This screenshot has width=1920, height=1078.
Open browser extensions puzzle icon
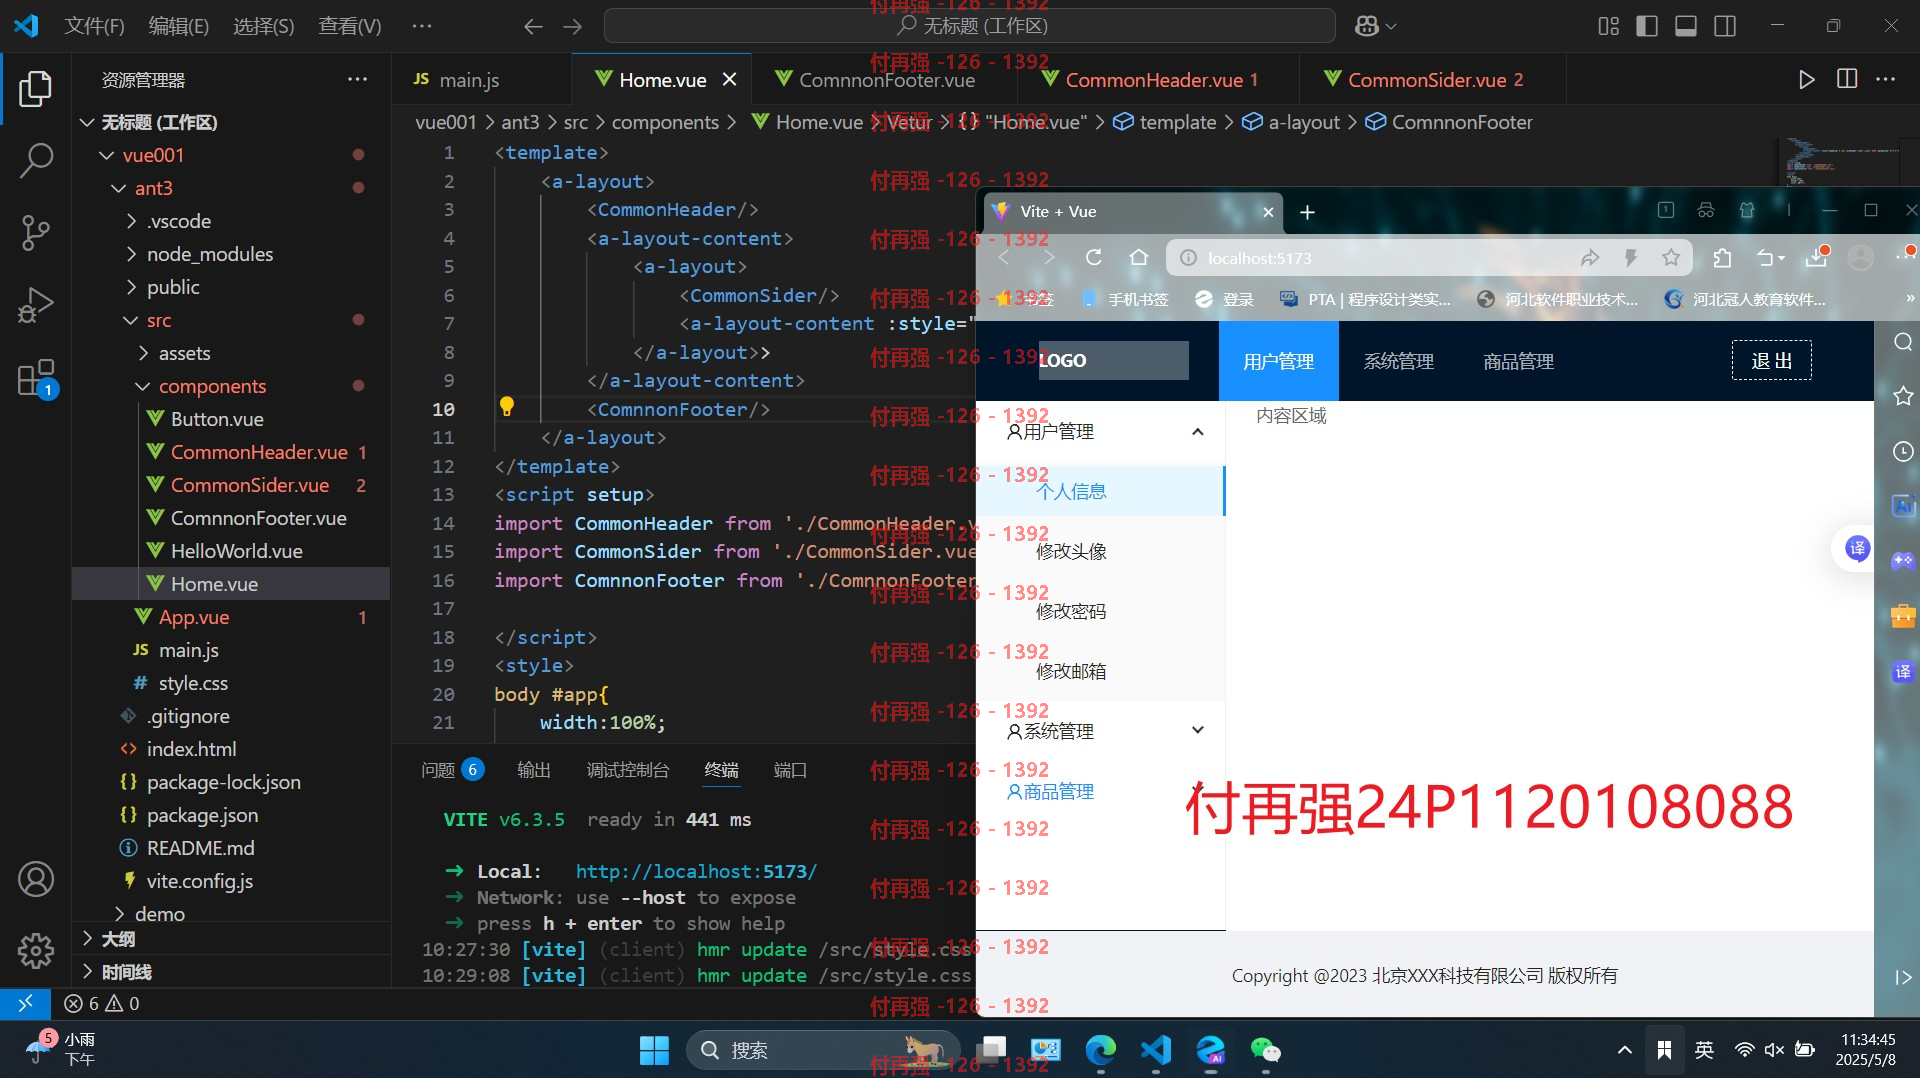pos(1722,258)
